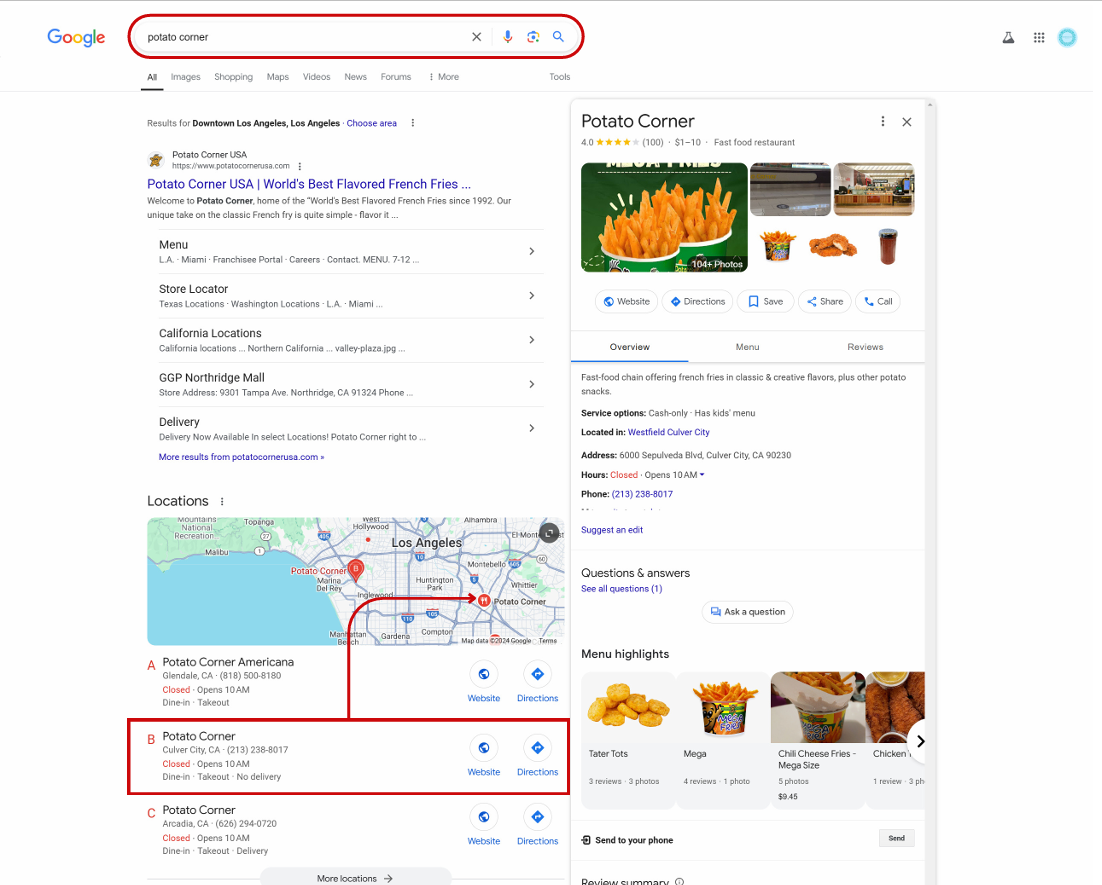
Task: Expand the Store Locator sitelink
Action: [531, 296]
